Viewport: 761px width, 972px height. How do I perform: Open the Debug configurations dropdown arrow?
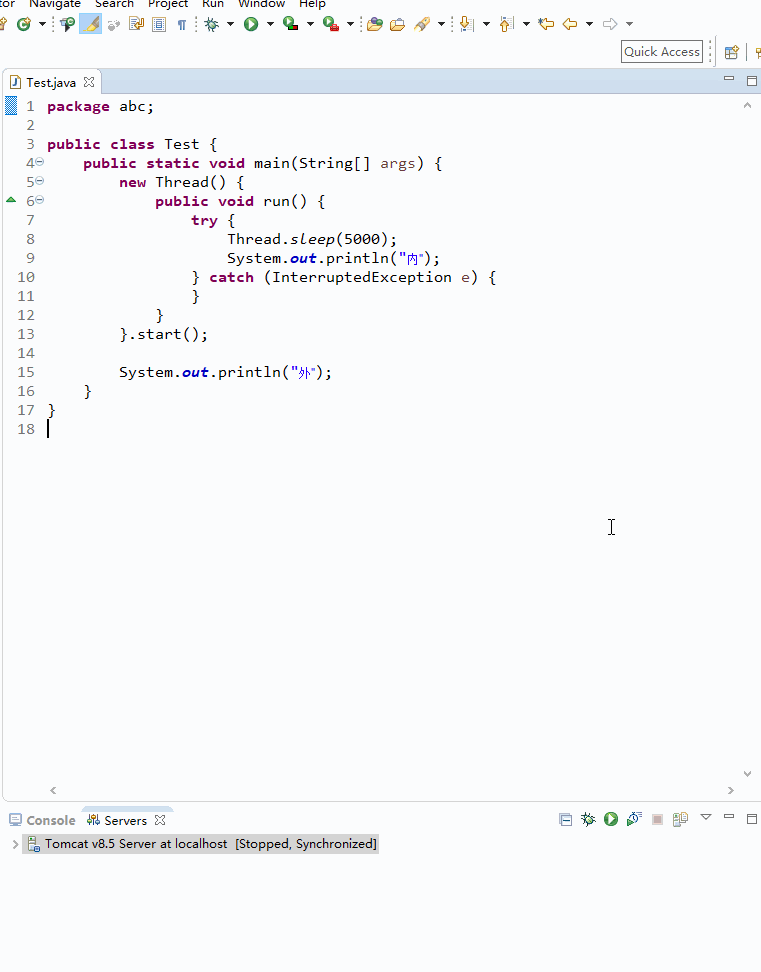pos(231,24)
